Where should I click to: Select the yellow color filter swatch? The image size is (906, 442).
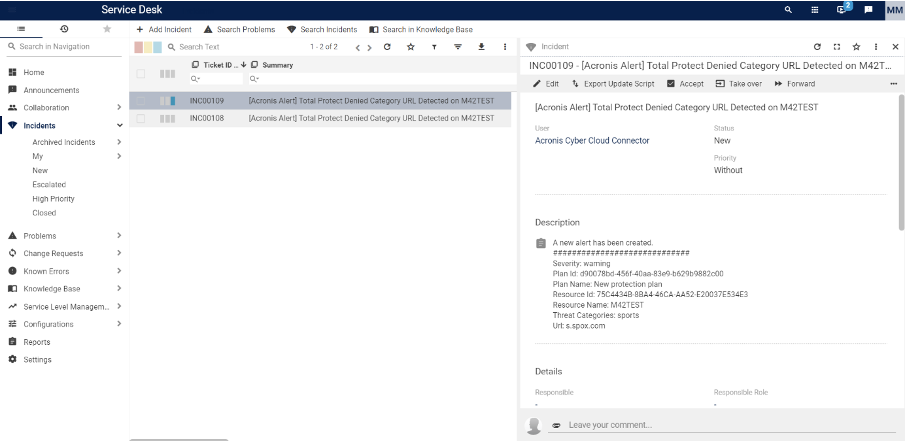[148, 47]
